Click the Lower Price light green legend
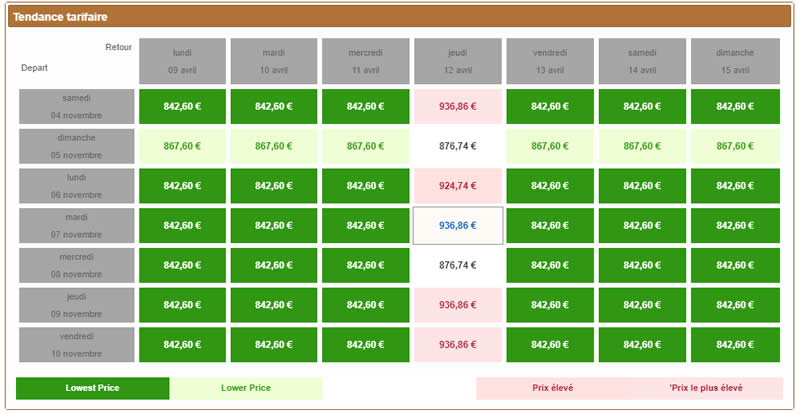The height and width of the screenshot is (414, 800). tap(246, 388)
